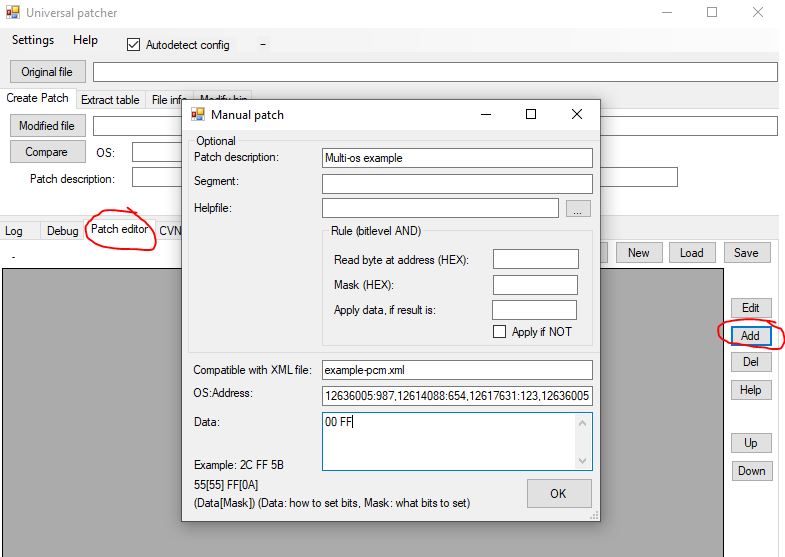Focus the Read byte at address field

[536, 259]
